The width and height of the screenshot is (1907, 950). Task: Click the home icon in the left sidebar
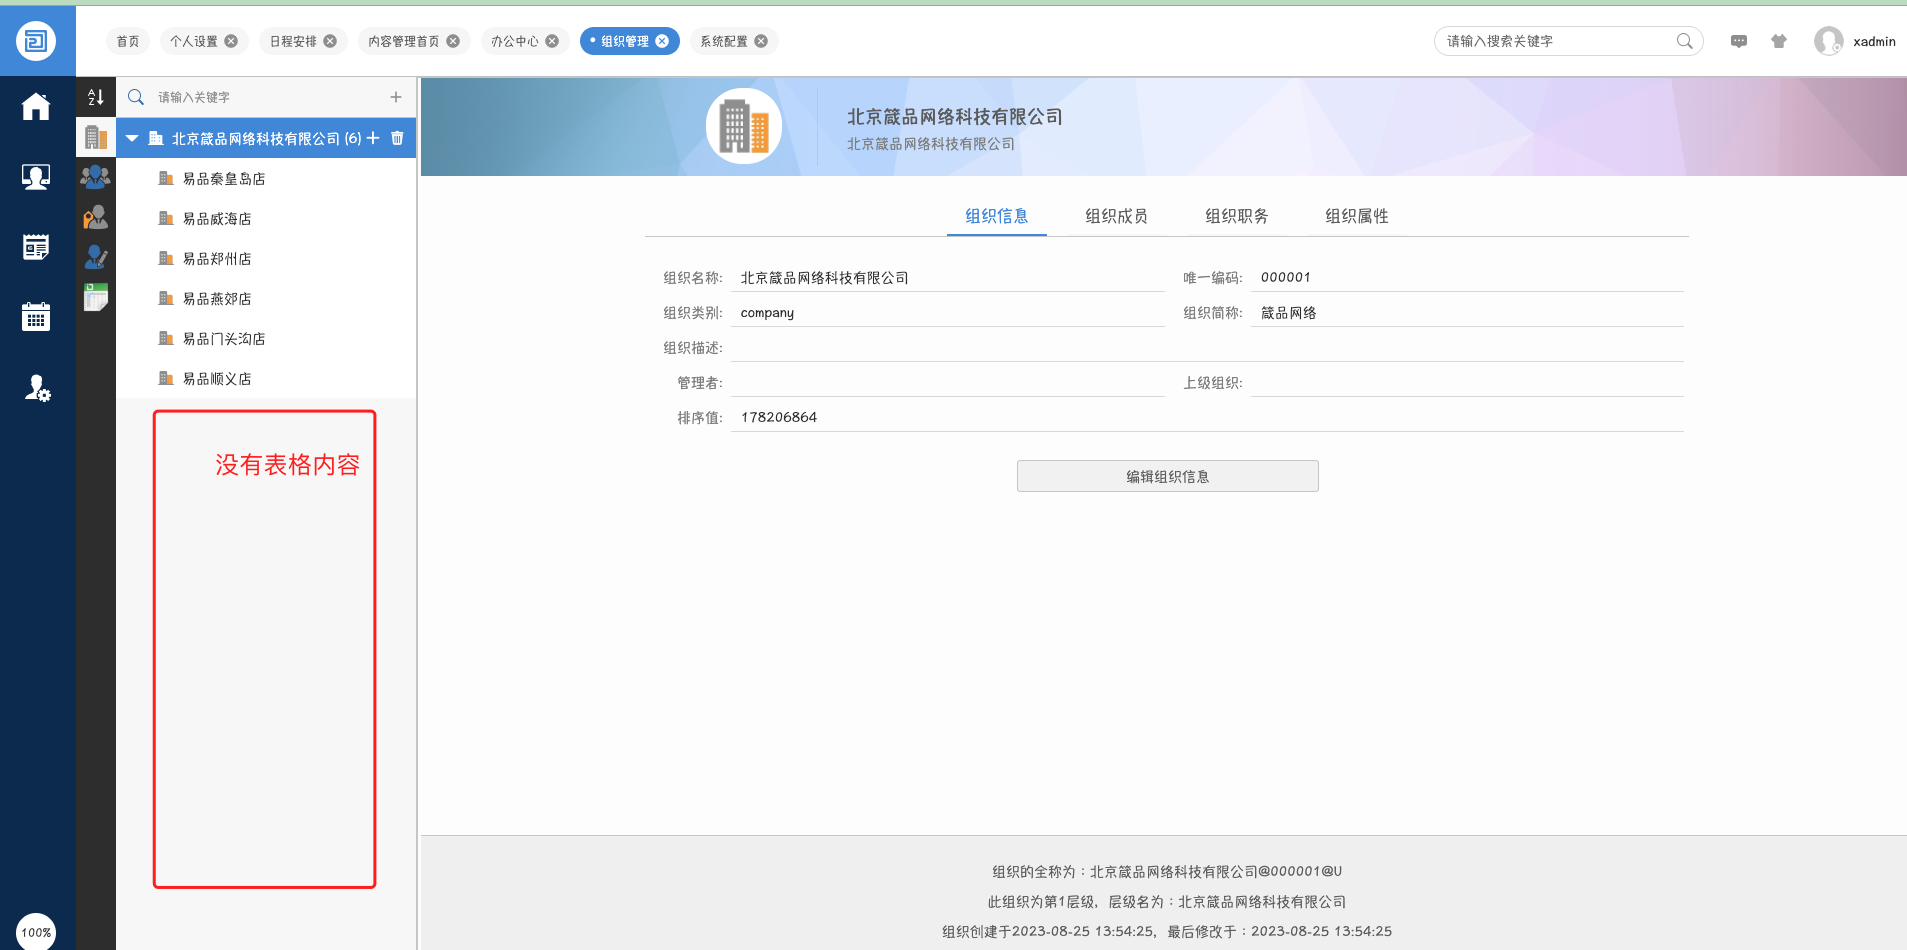[36, 106]
